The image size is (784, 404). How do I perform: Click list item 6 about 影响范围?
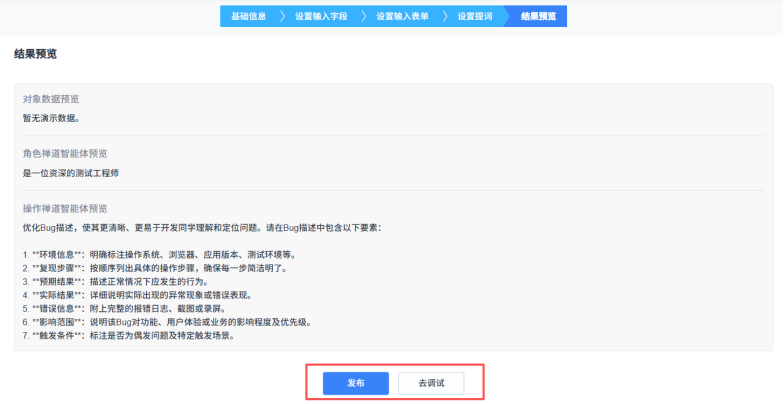(x=168, y=322)
